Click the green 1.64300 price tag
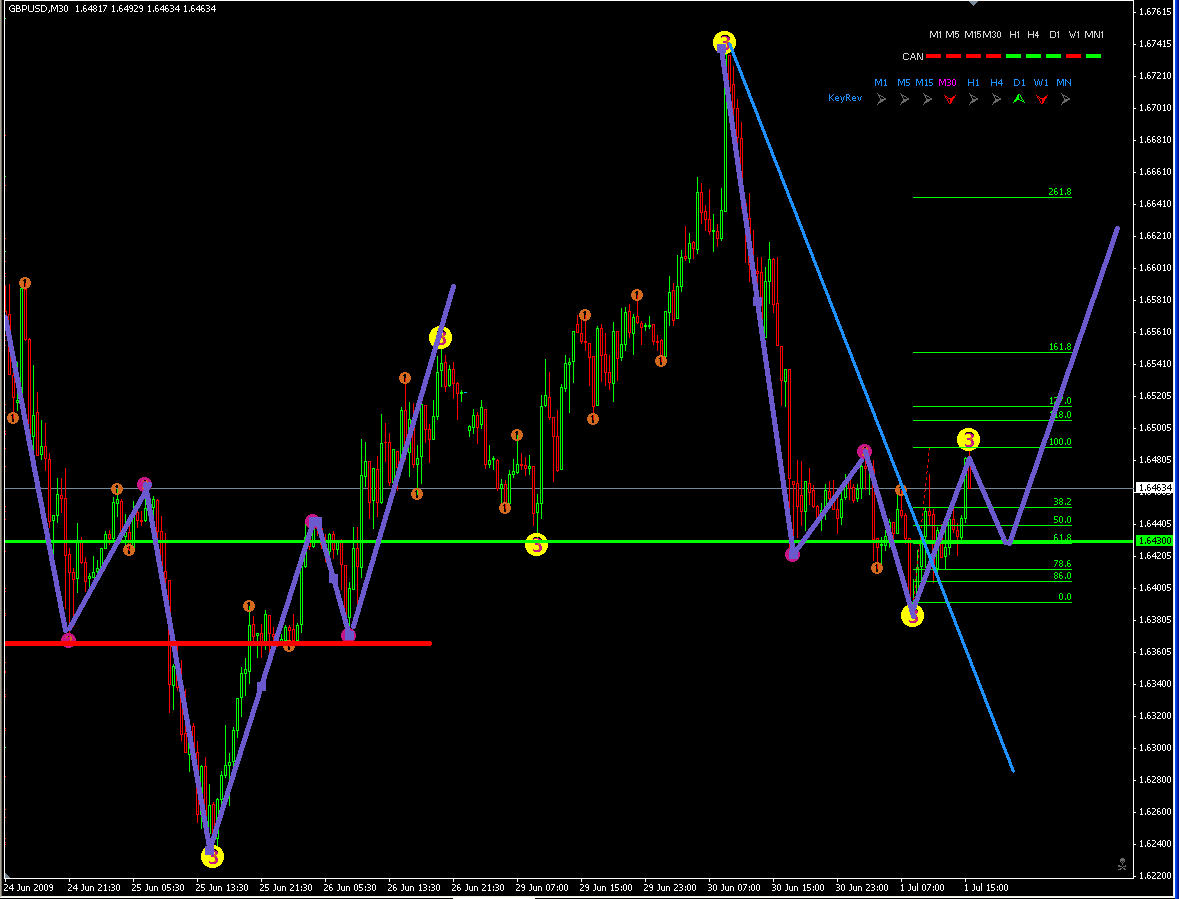 [1154, 541]
